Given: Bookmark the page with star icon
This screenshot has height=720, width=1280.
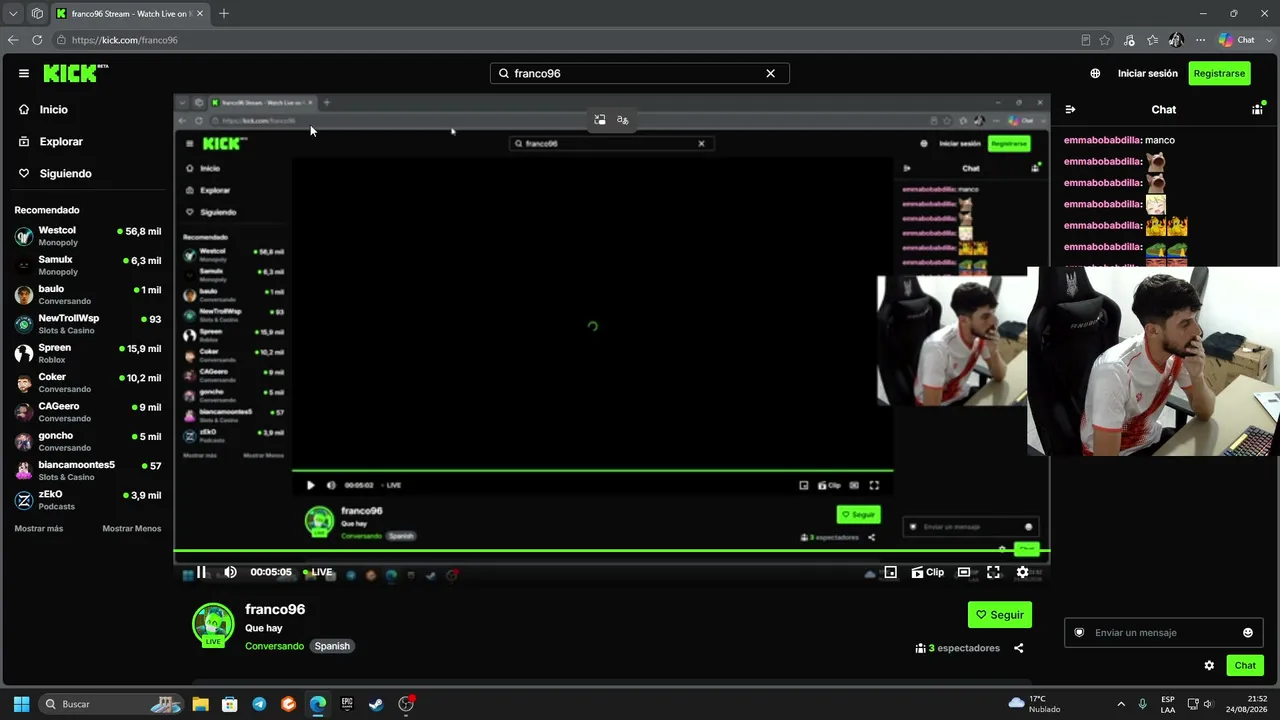Looking at the screenshot, I should 1105,40.
